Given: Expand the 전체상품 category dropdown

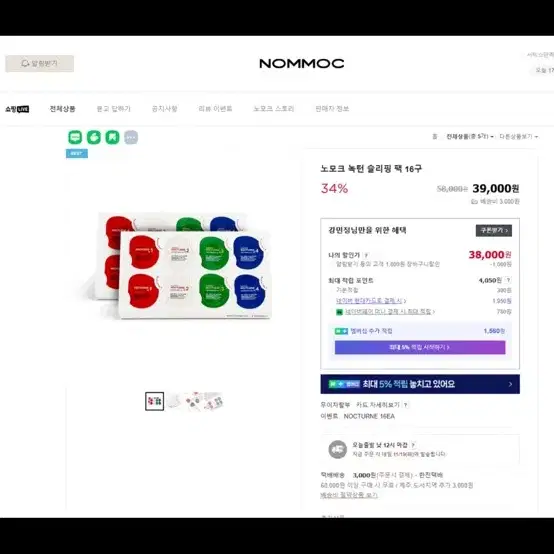Looking at the screenshot, I should tap(470, 136).
